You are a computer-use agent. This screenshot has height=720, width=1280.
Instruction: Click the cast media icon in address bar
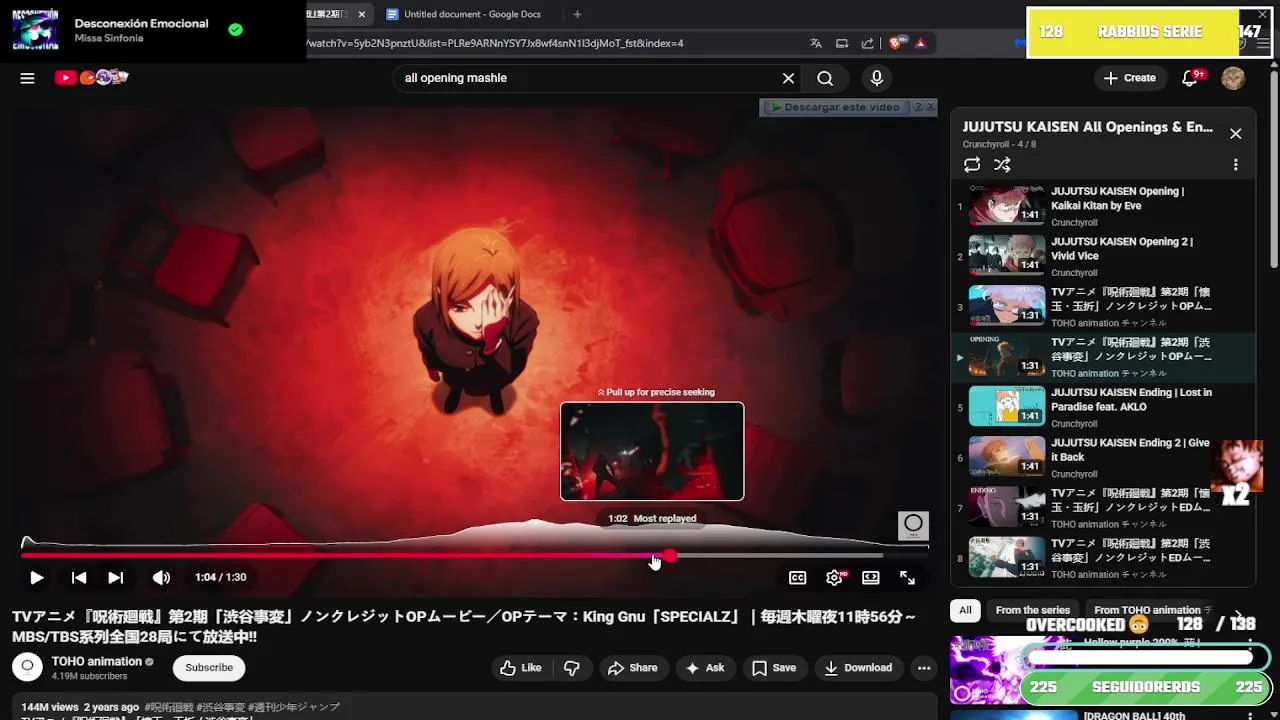(x=842, y=43)
